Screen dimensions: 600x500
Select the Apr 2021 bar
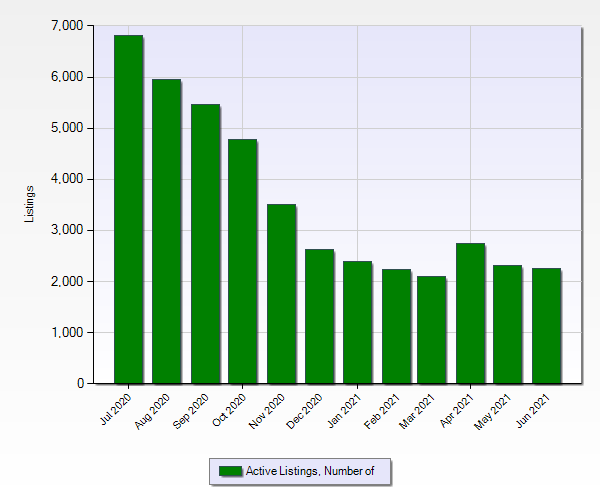point(470,314)
